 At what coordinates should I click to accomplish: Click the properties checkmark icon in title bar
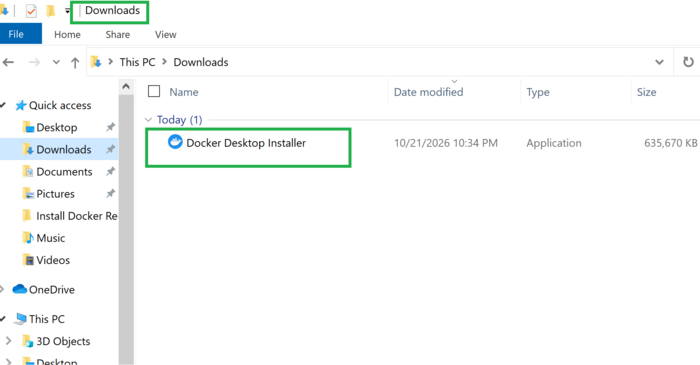31,11
